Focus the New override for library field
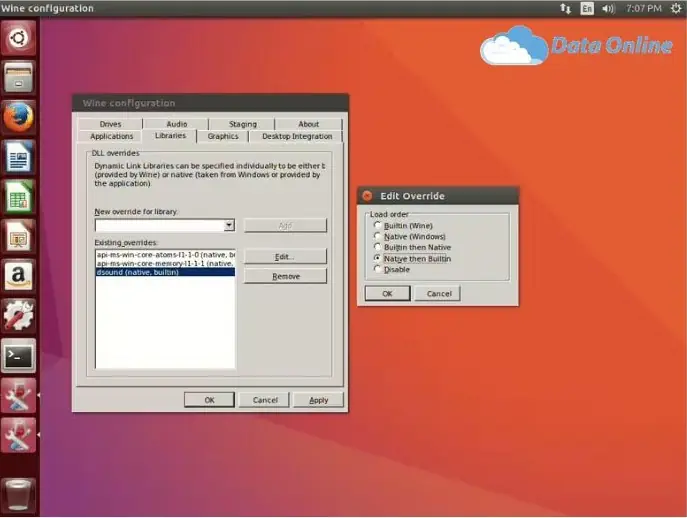The height and width of the screenshot is (518, 687). (160, 225)
